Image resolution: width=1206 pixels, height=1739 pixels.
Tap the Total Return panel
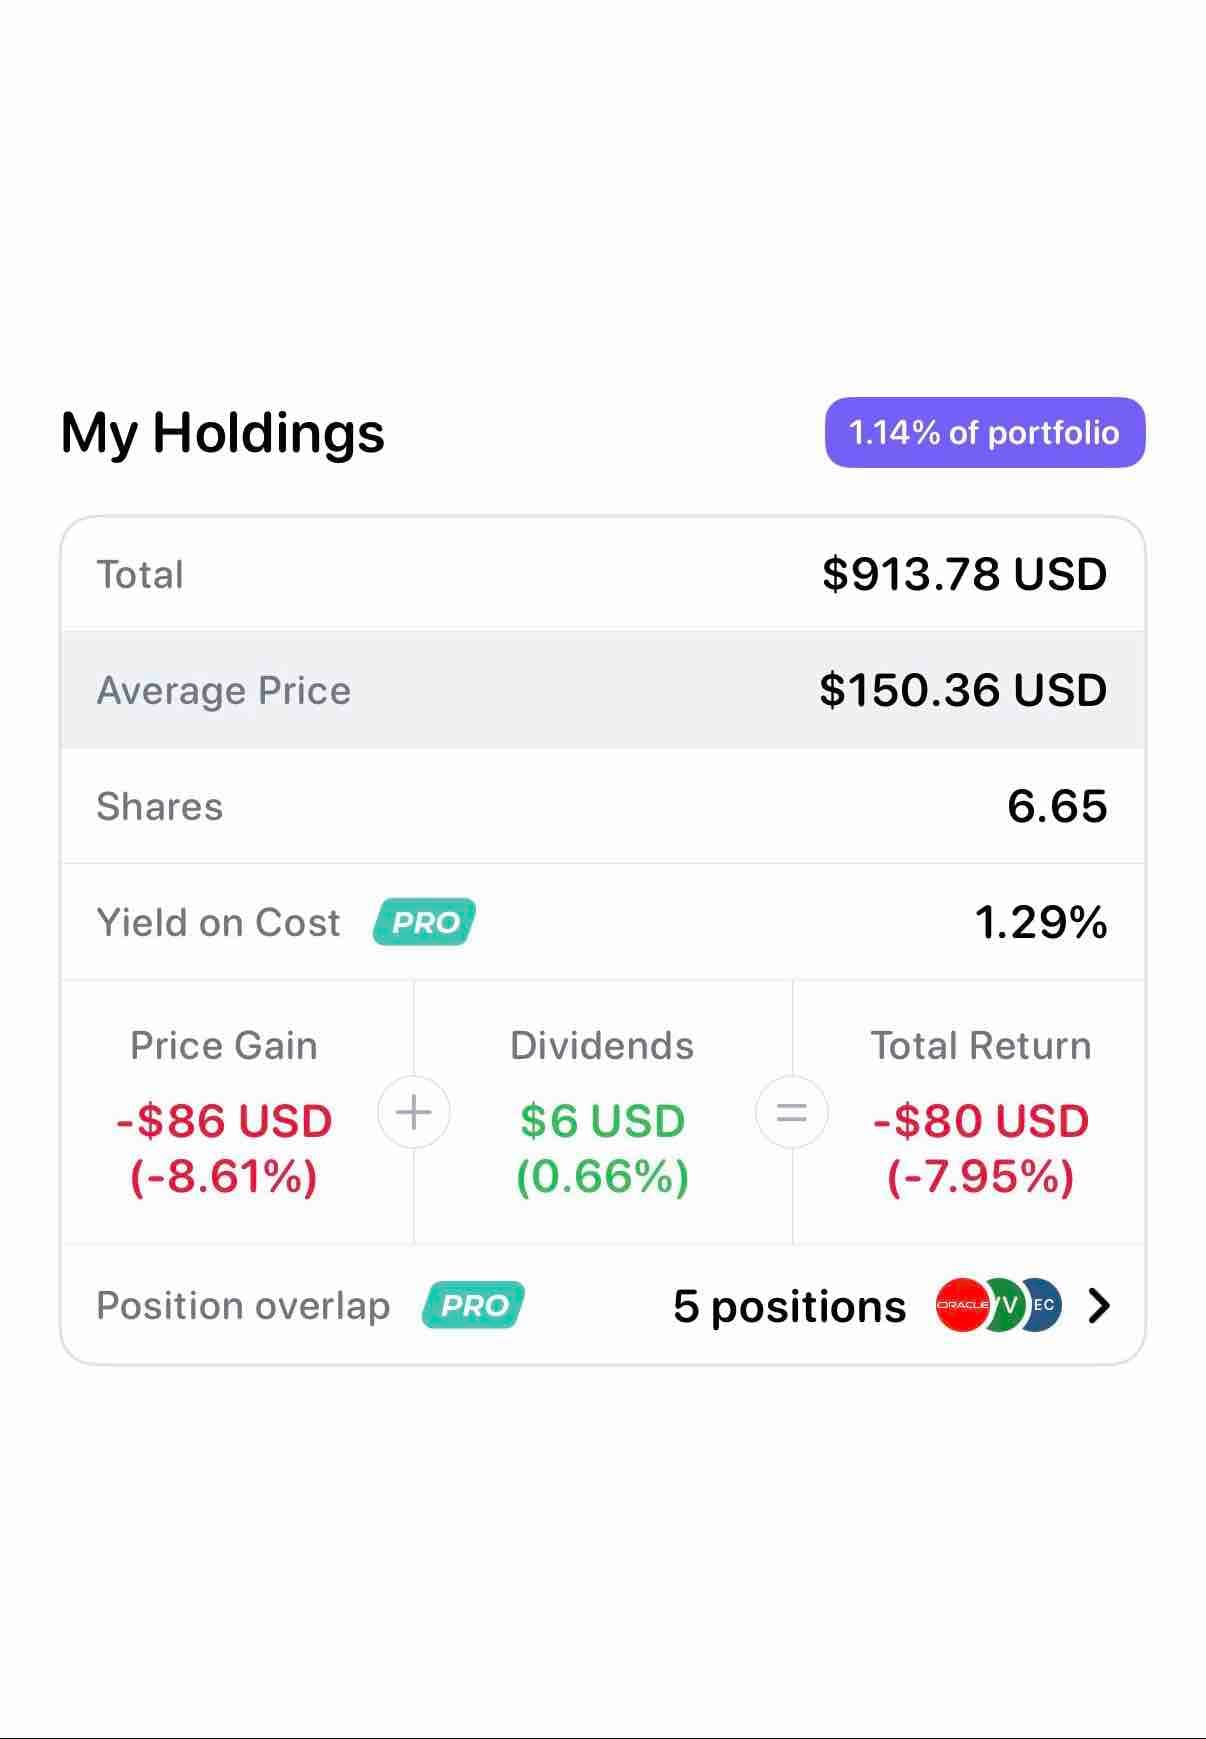pos(981,1112)
